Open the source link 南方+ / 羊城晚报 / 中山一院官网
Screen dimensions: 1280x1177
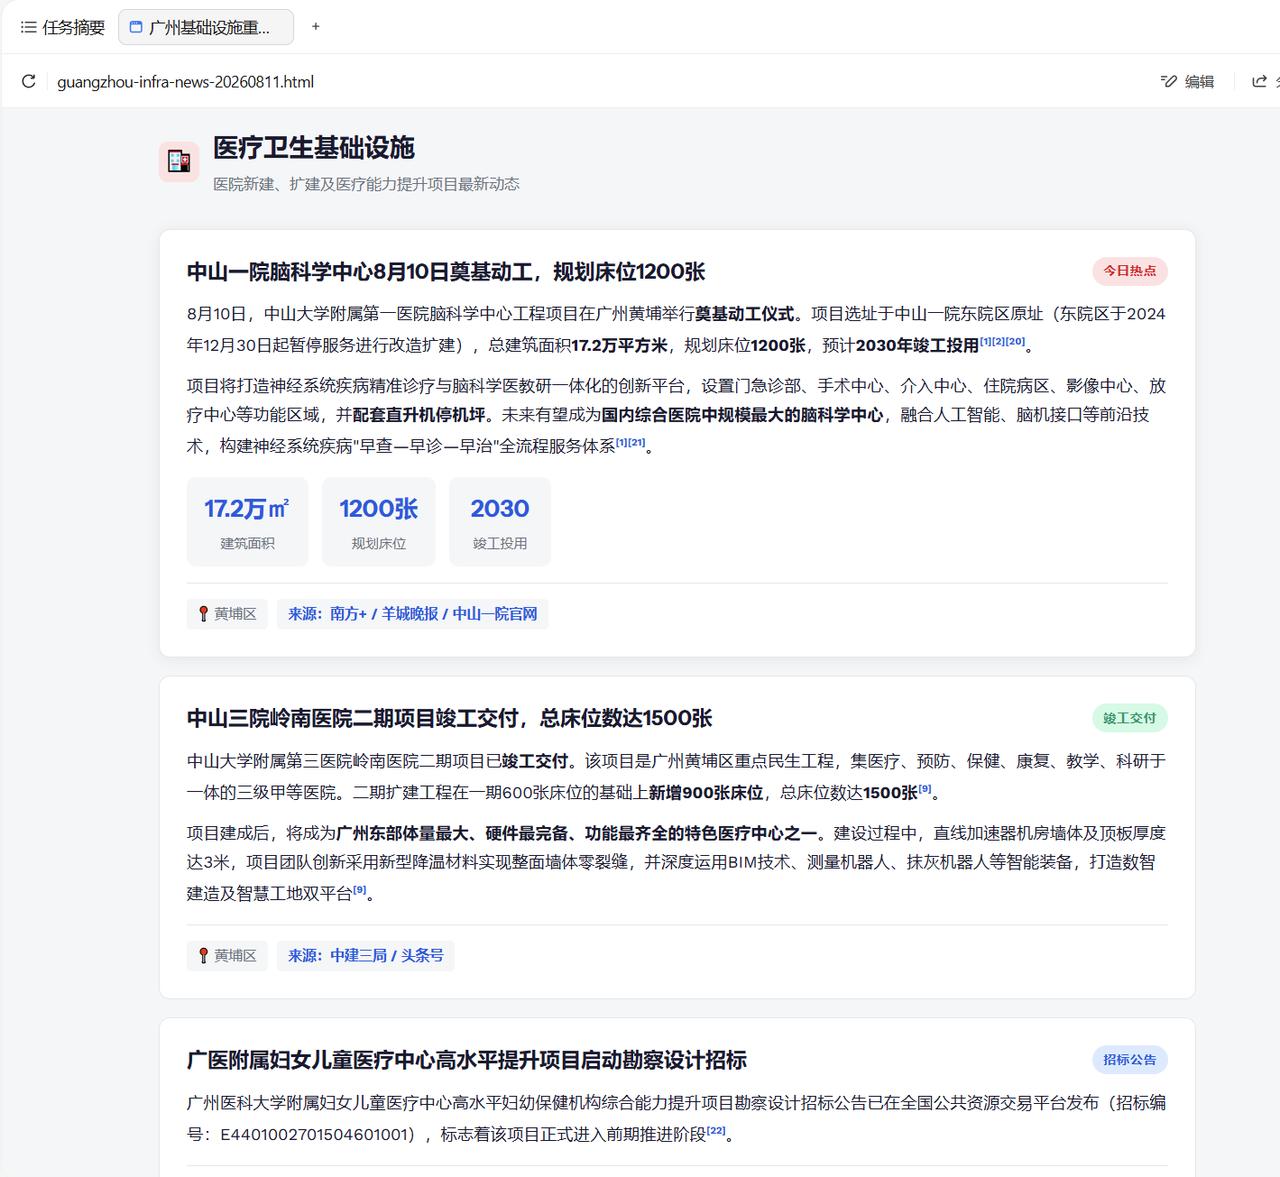(x=412, y=614)
